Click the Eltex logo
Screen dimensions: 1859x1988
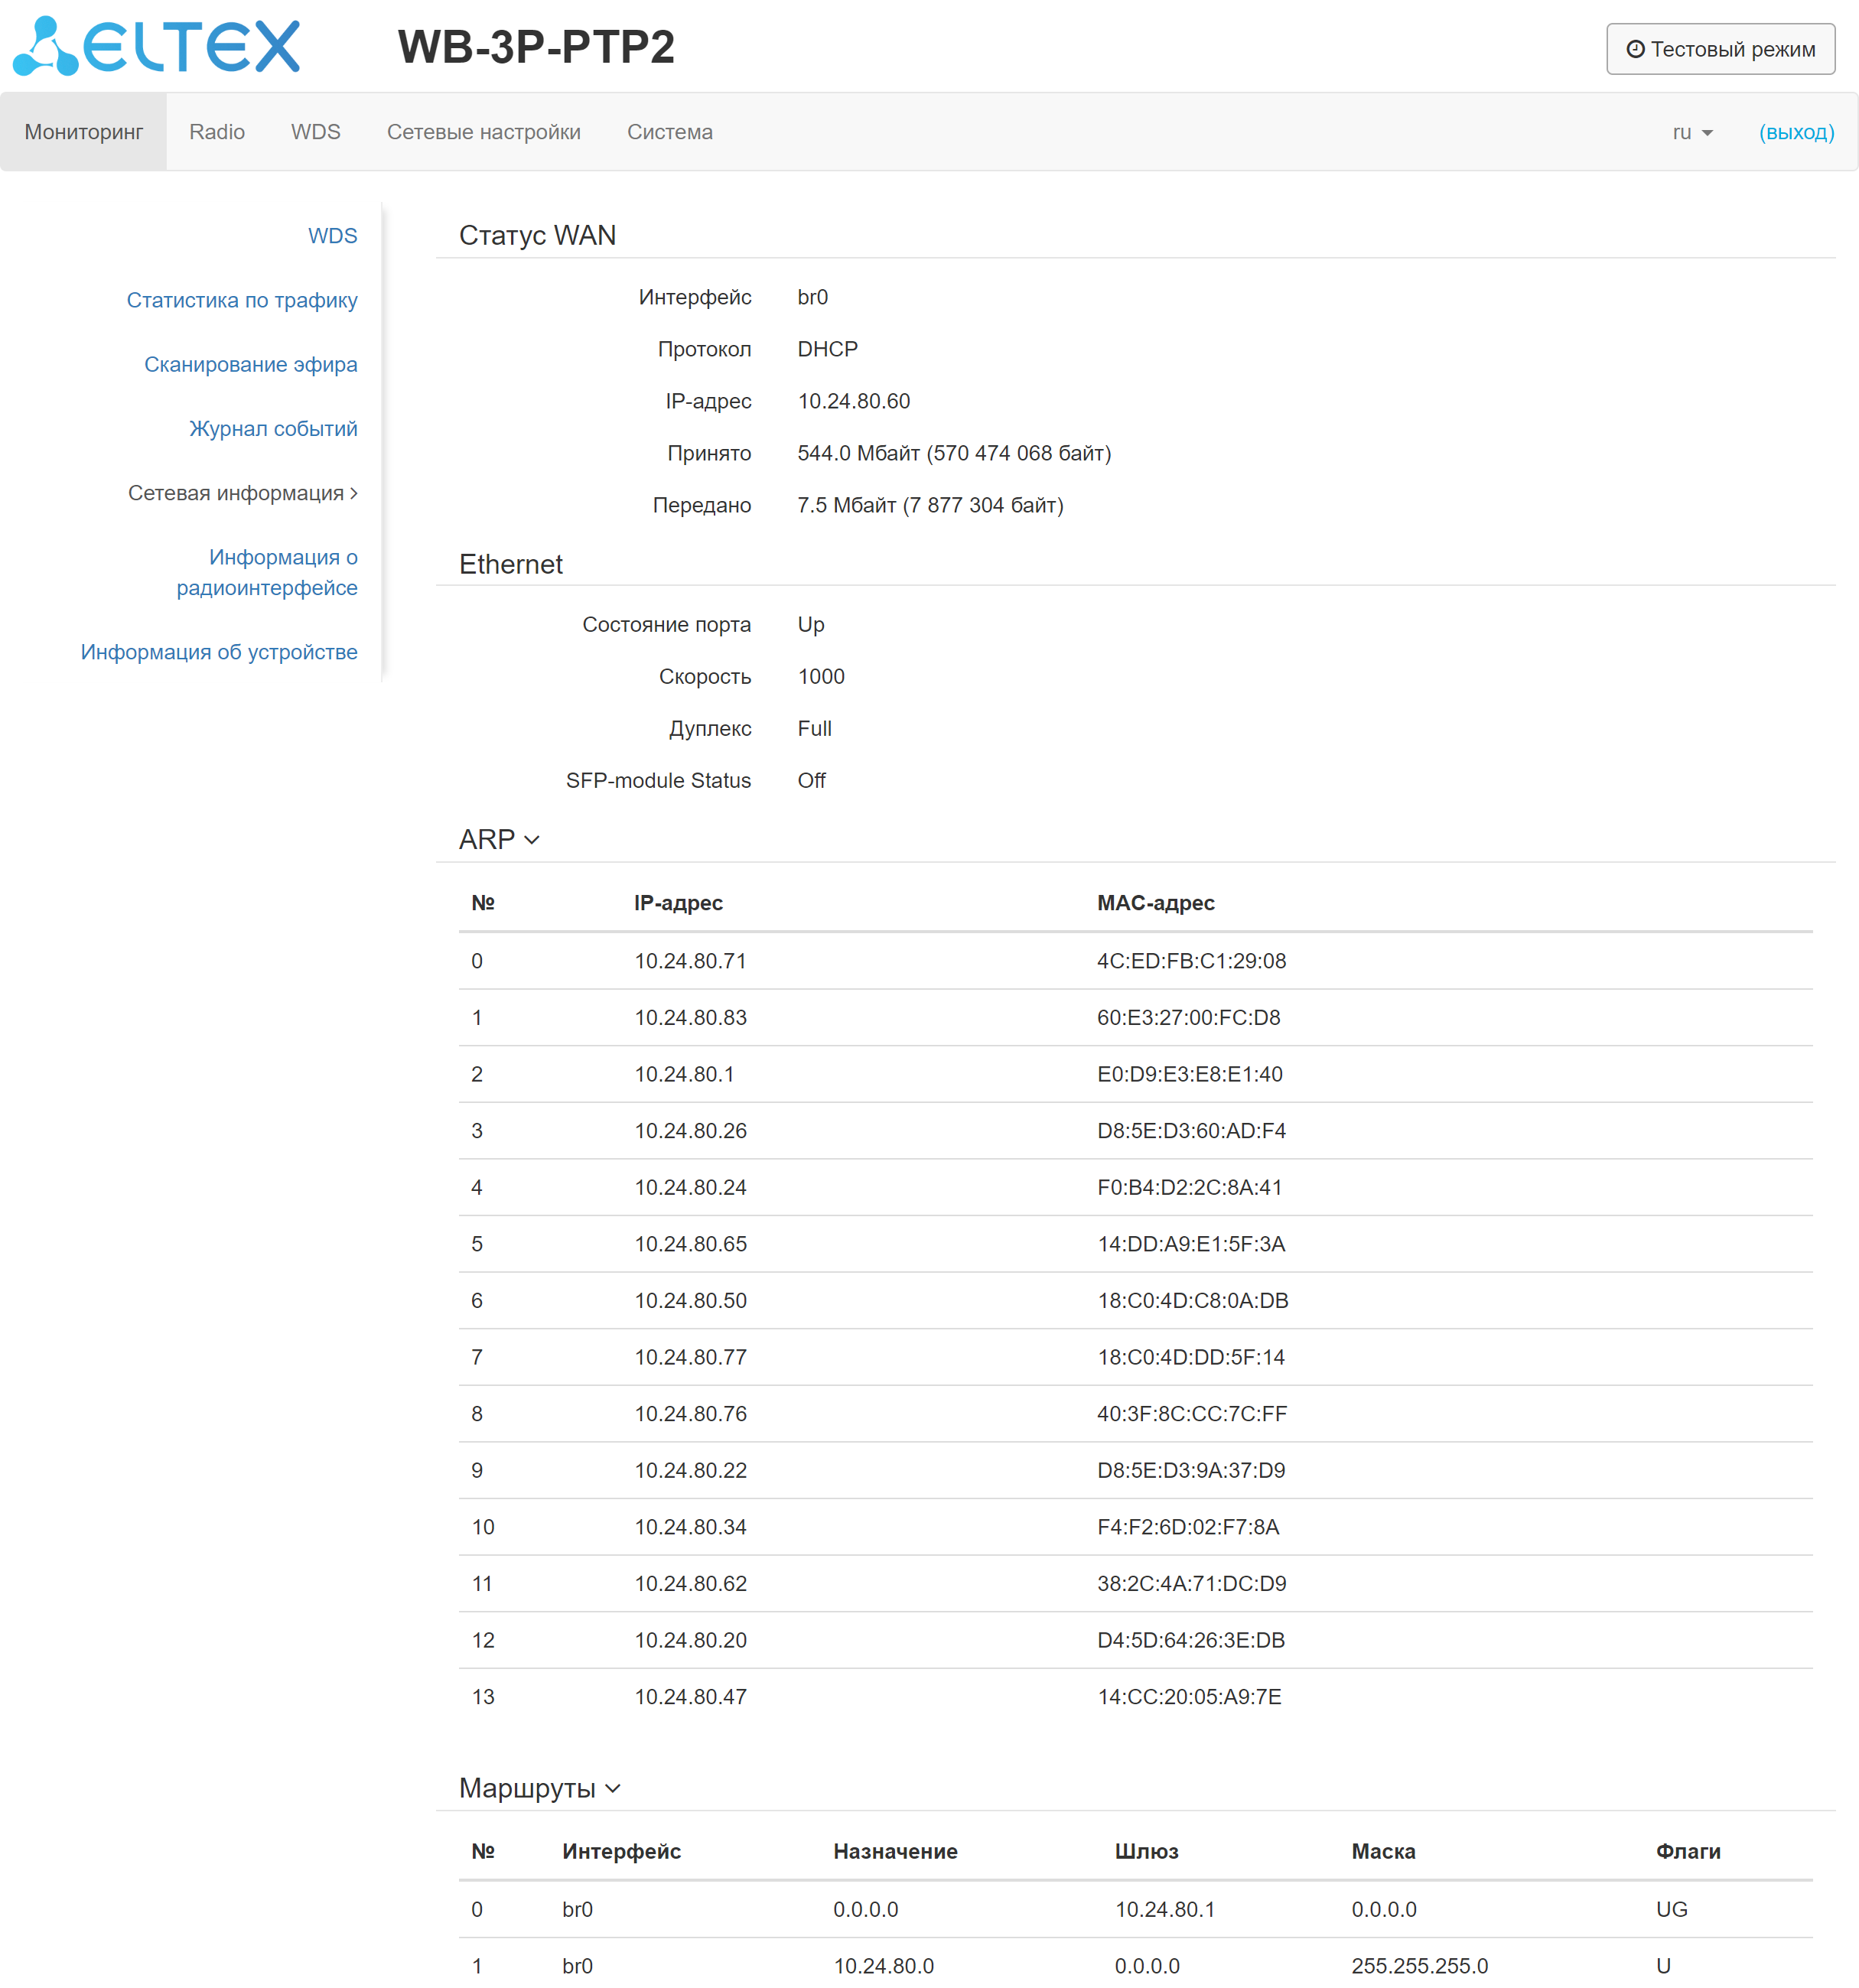156,46
